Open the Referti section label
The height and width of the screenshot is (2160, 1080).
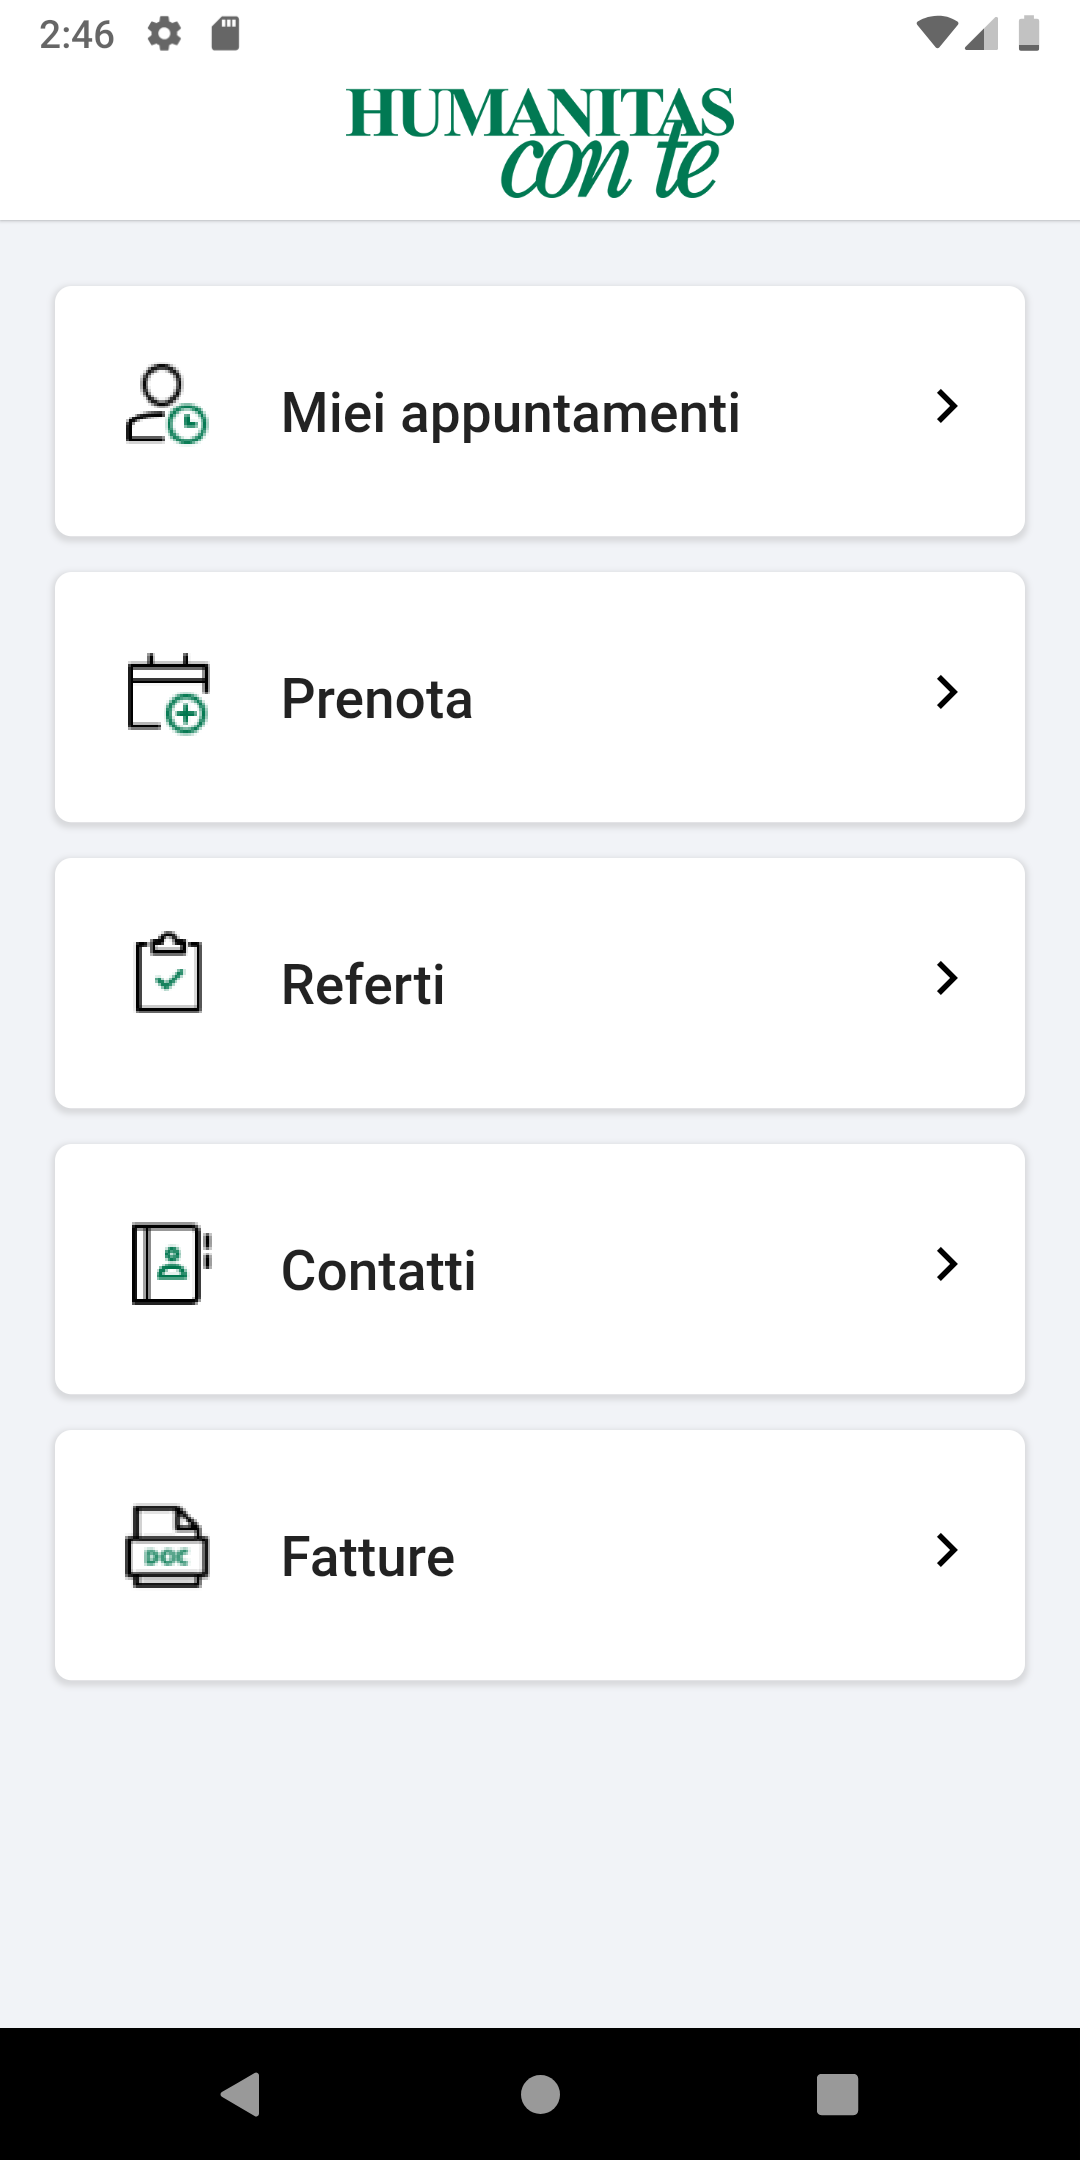click(x=363, y=984)
